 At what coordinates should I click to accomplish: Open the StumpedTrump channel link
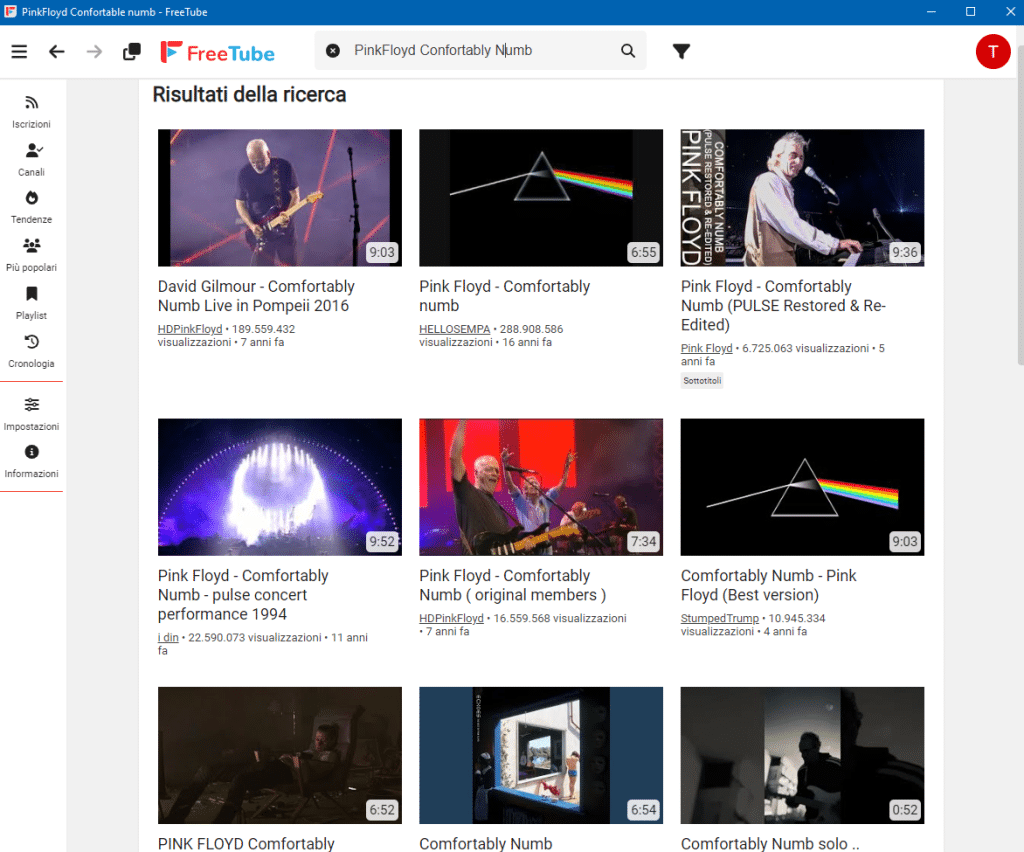pos(720,618)
